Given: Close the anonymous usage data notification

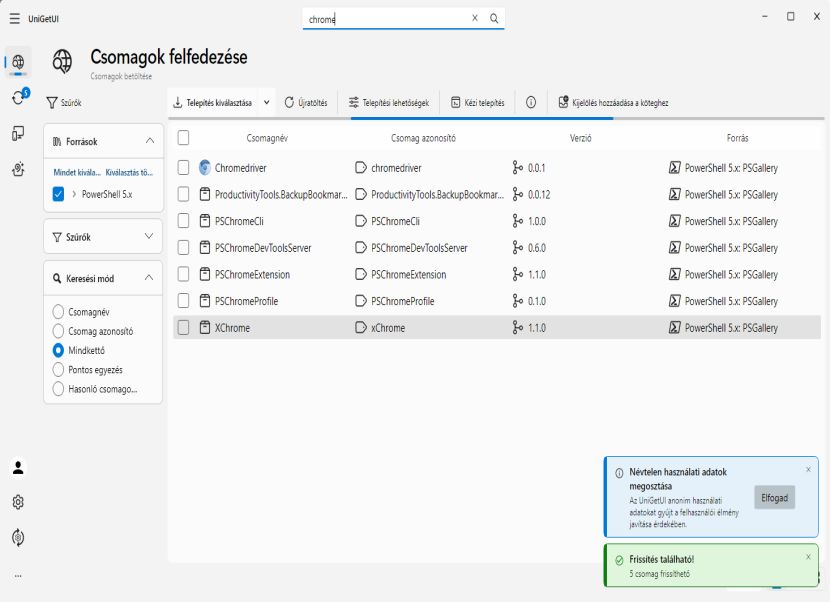Looking at the screenshot, I should click(x=808, y=469).
